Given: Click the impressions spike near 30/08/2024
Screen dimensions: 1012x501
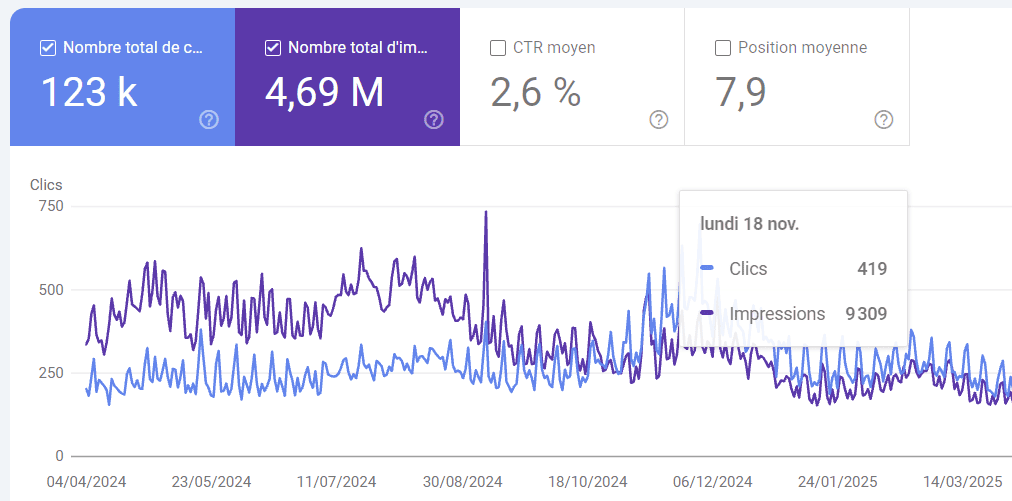Looking at the screenshot, I should (x=486, y=213).
